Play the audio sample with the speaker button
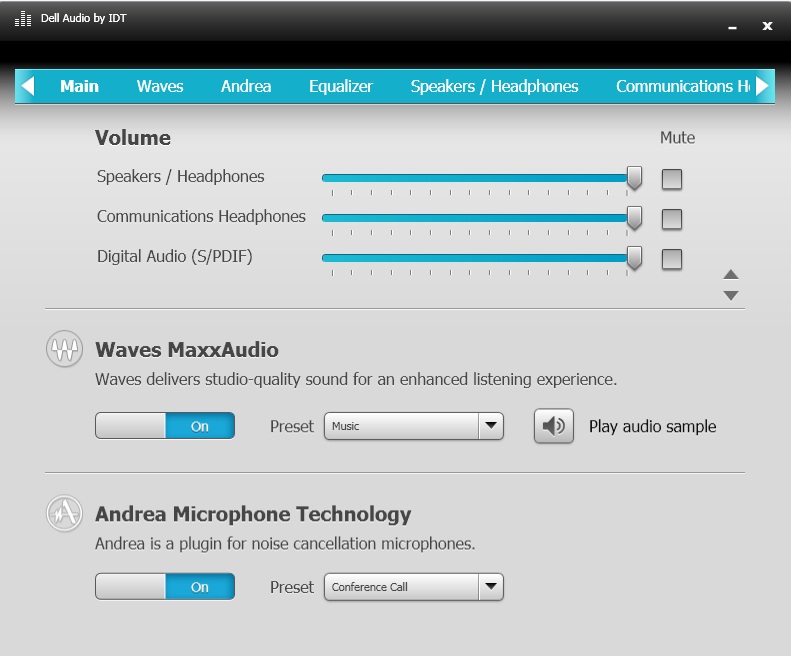Screen dimensions: 791x656 coord(553,426)
